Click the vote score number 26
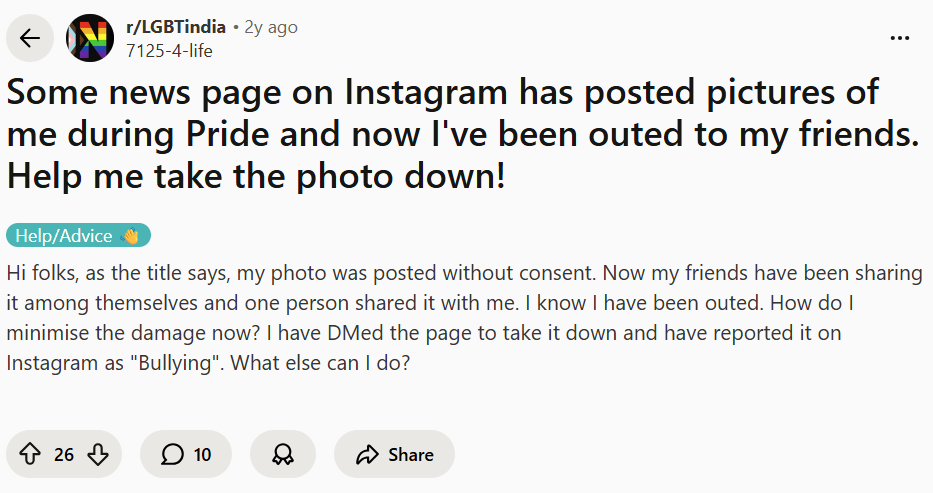 (64, 455)
